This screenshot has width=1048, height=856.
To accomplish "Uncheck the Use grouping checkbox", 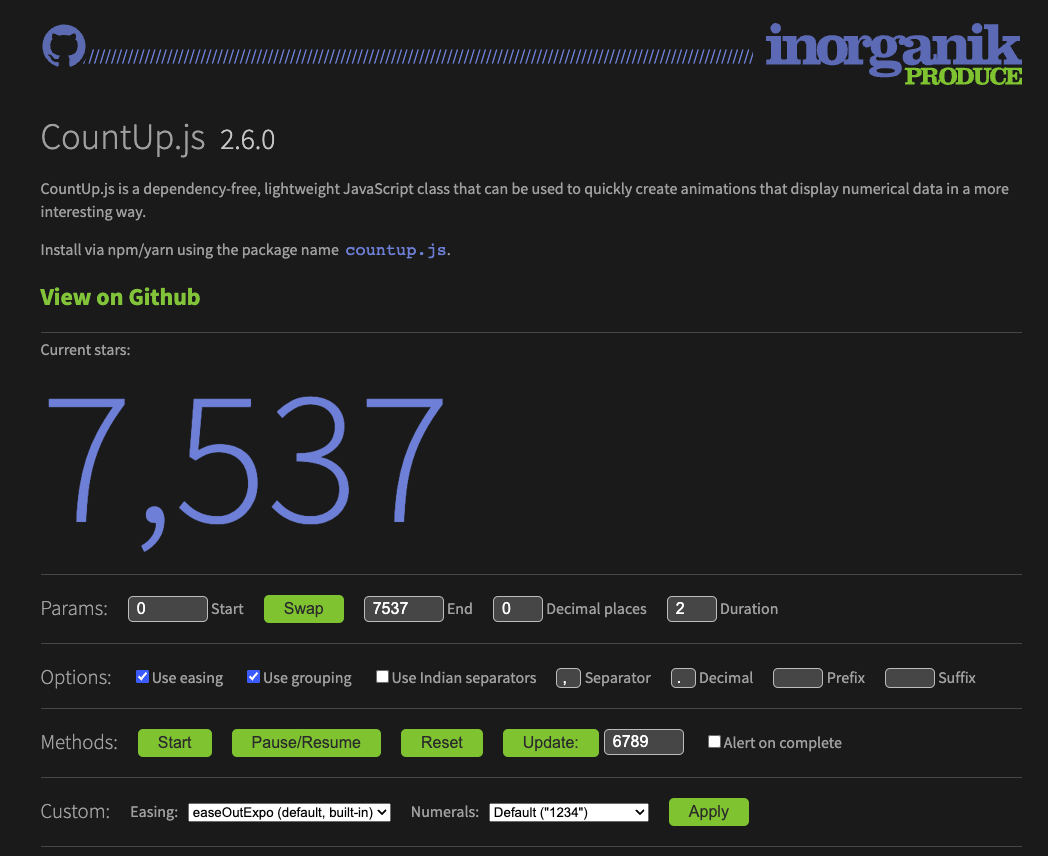I will 253,677.
